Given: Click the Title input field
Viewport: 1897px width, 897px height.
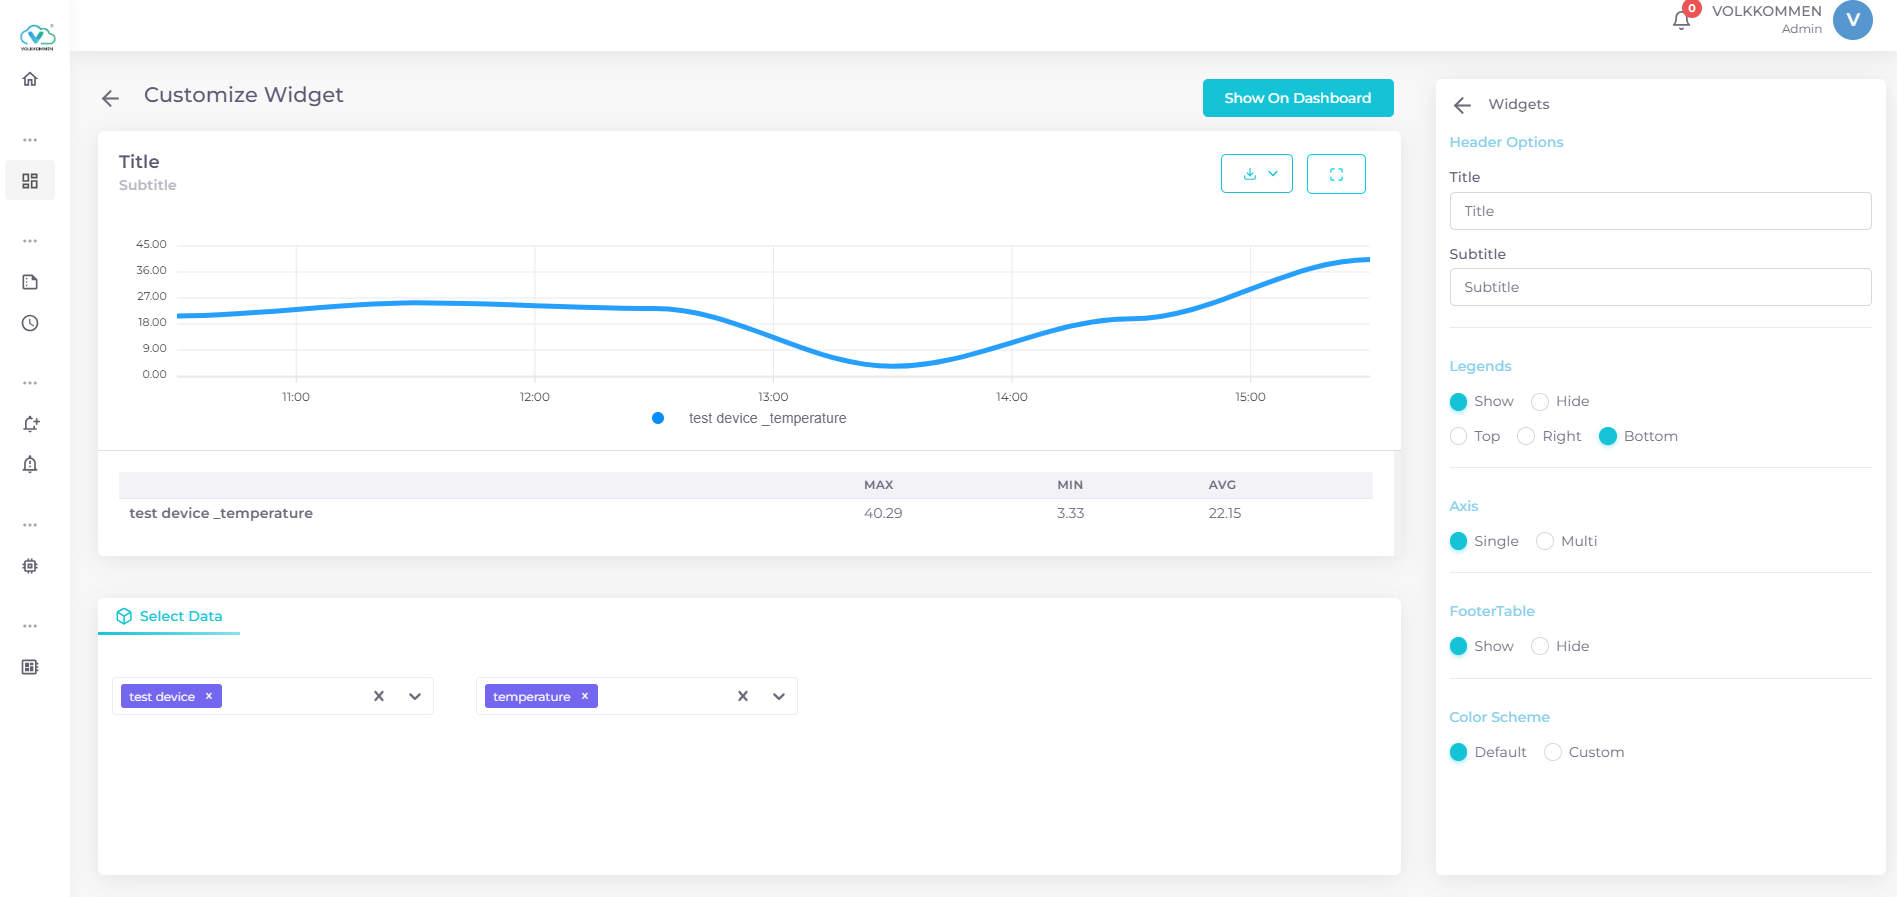Looking at the screenshot, I should point(1660,211).
